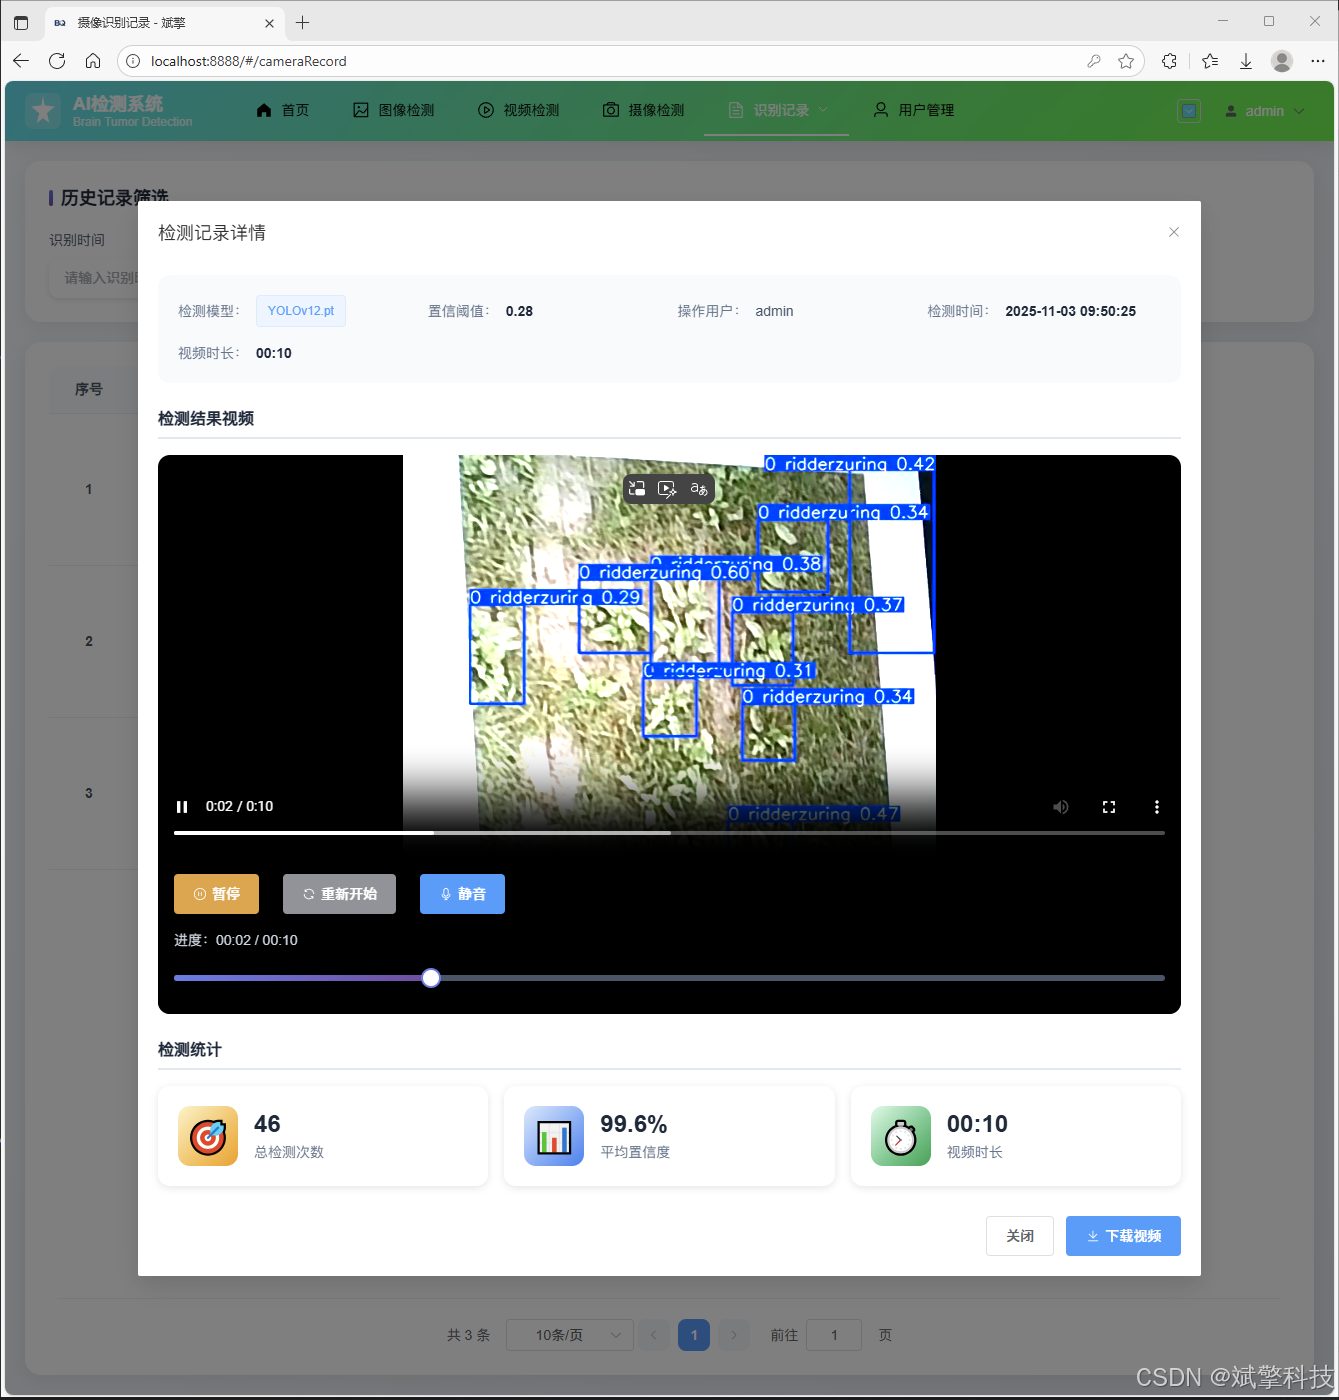Image resolution: width=1339 pixels, height=1400 pixels.
Task: Click row 2 in the 序号 column
Action: pos(89,641)
